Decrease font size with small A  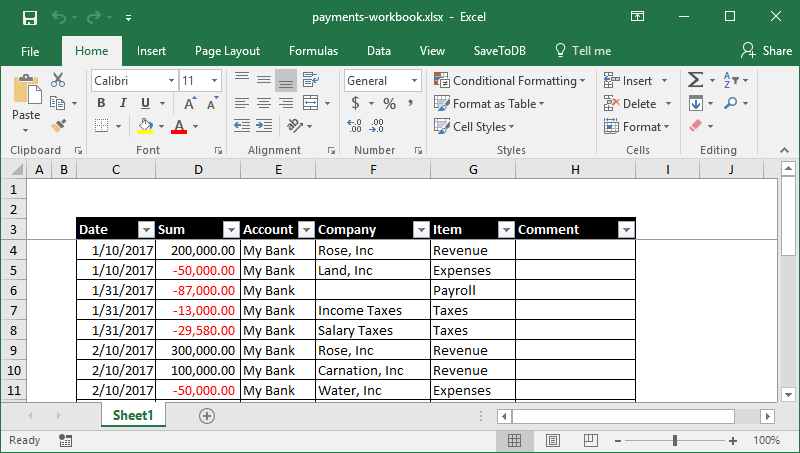[212, 104]
